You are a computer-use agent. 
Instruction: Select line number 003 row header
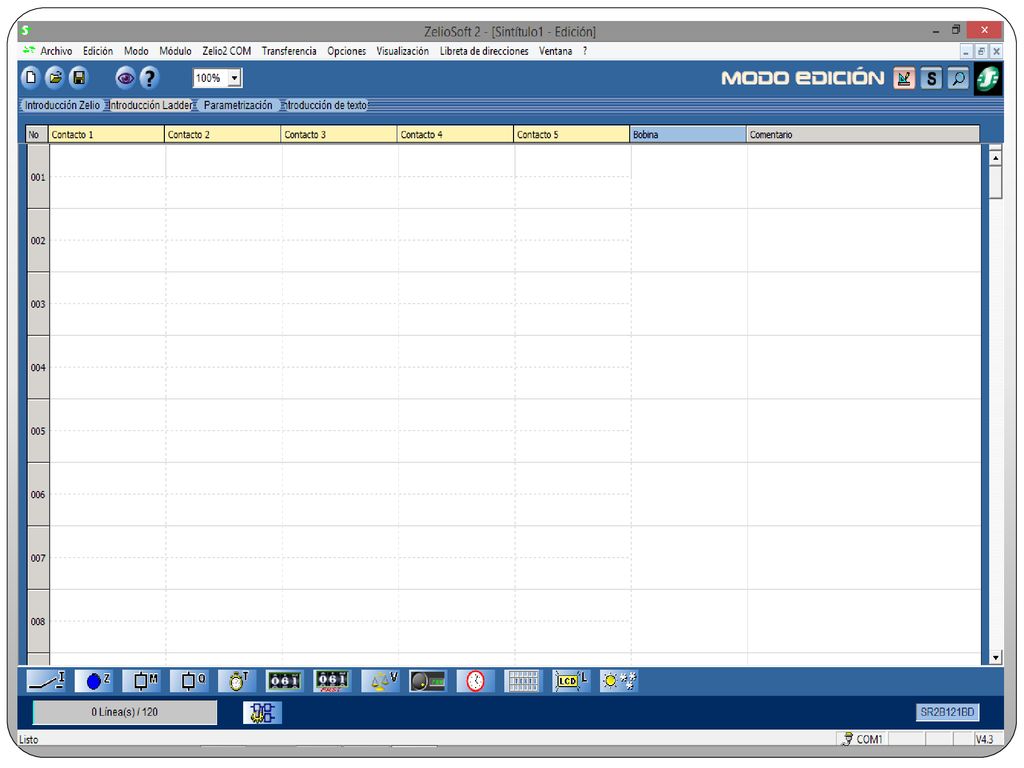point(38,304)
